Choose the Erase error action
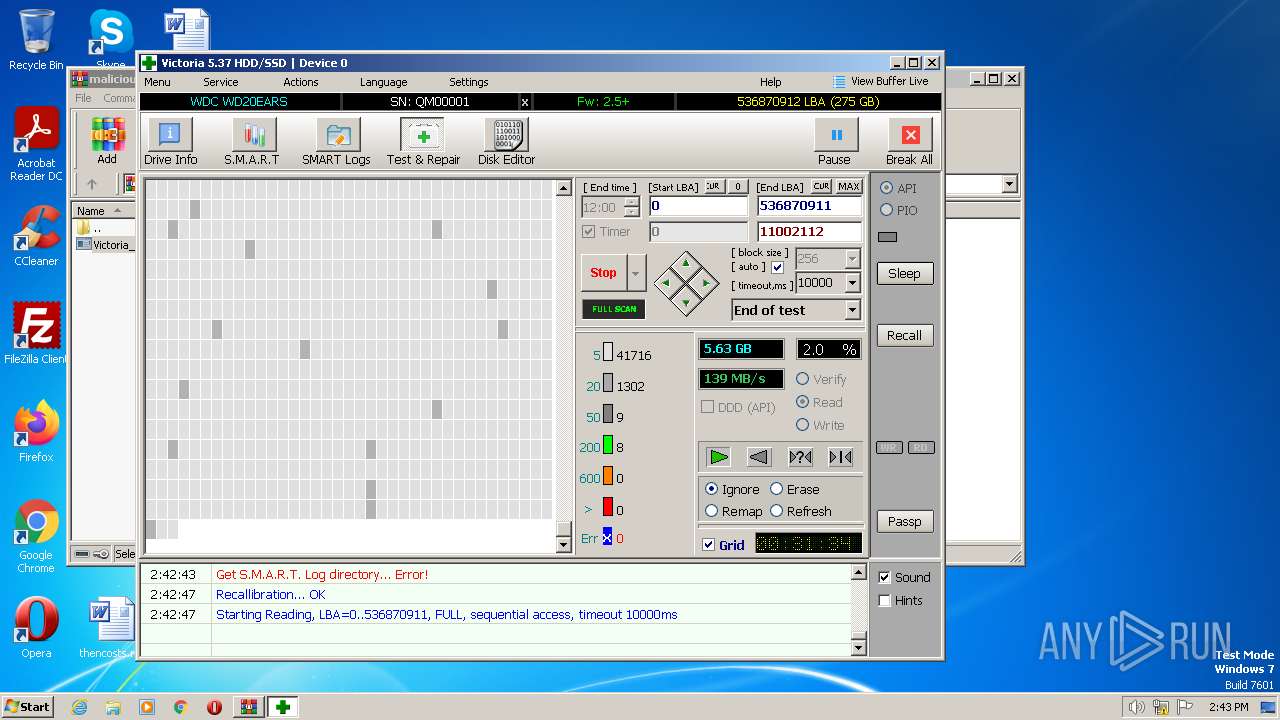This screenshot has width=1280, height=720. click(794, 489)
